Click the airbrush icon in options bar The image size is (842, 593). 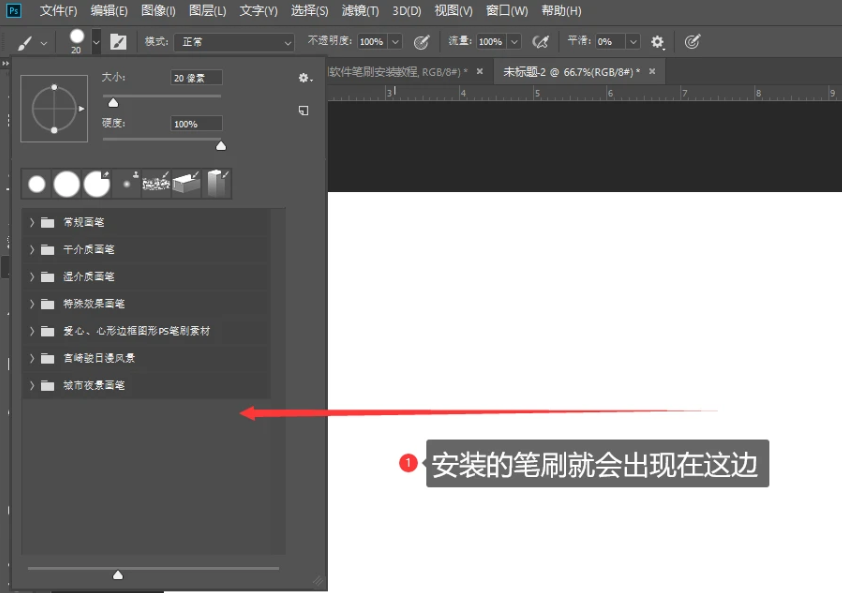541,42
